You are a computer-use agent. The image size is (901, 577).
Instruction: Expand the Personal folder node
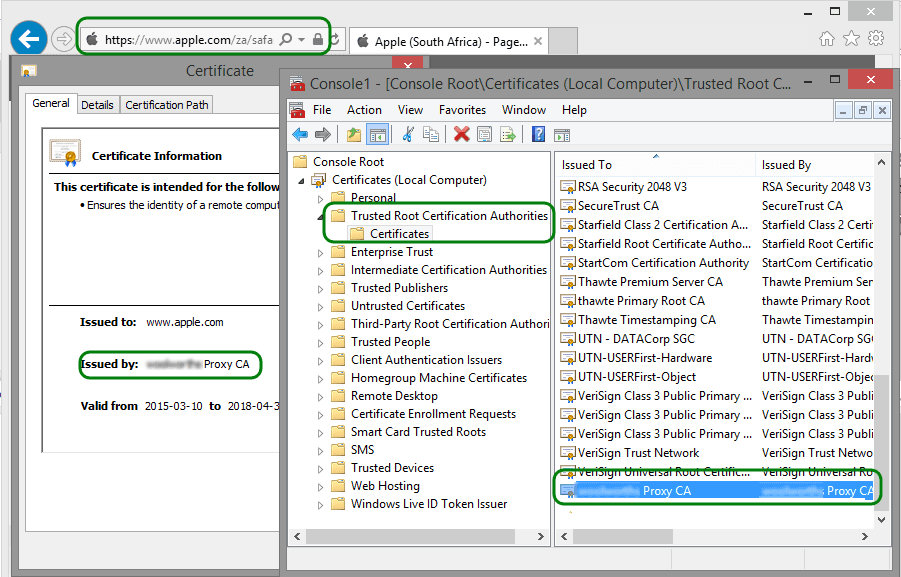[321, 199]
